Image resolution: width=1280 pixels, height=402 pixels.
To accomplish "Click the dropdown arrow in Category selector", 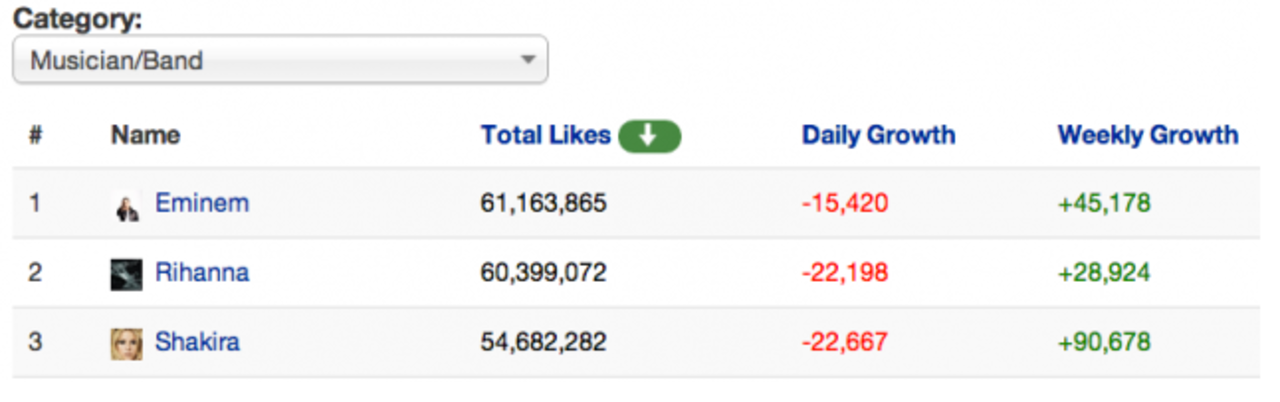I will coord(528,60).
